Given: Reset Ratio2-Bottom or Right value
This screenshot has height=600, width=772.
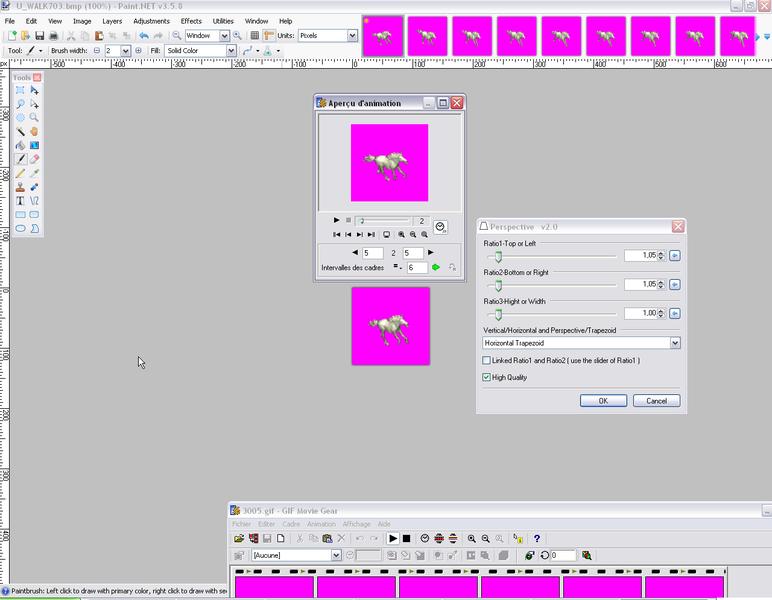Looking at the screenshot, I should tap(675, 284).
